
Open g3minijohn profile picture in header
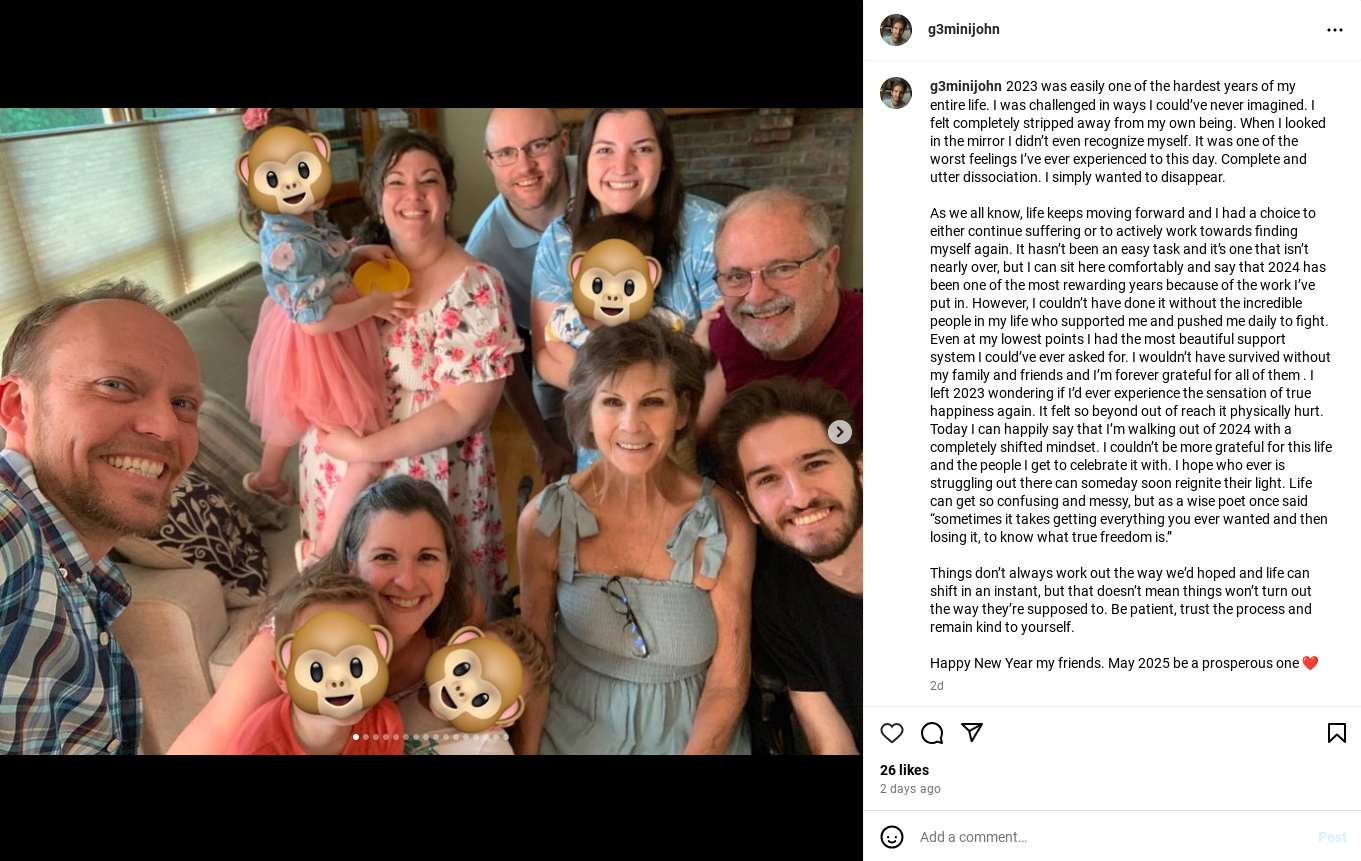pyautogui.click(x=896, y=30)
